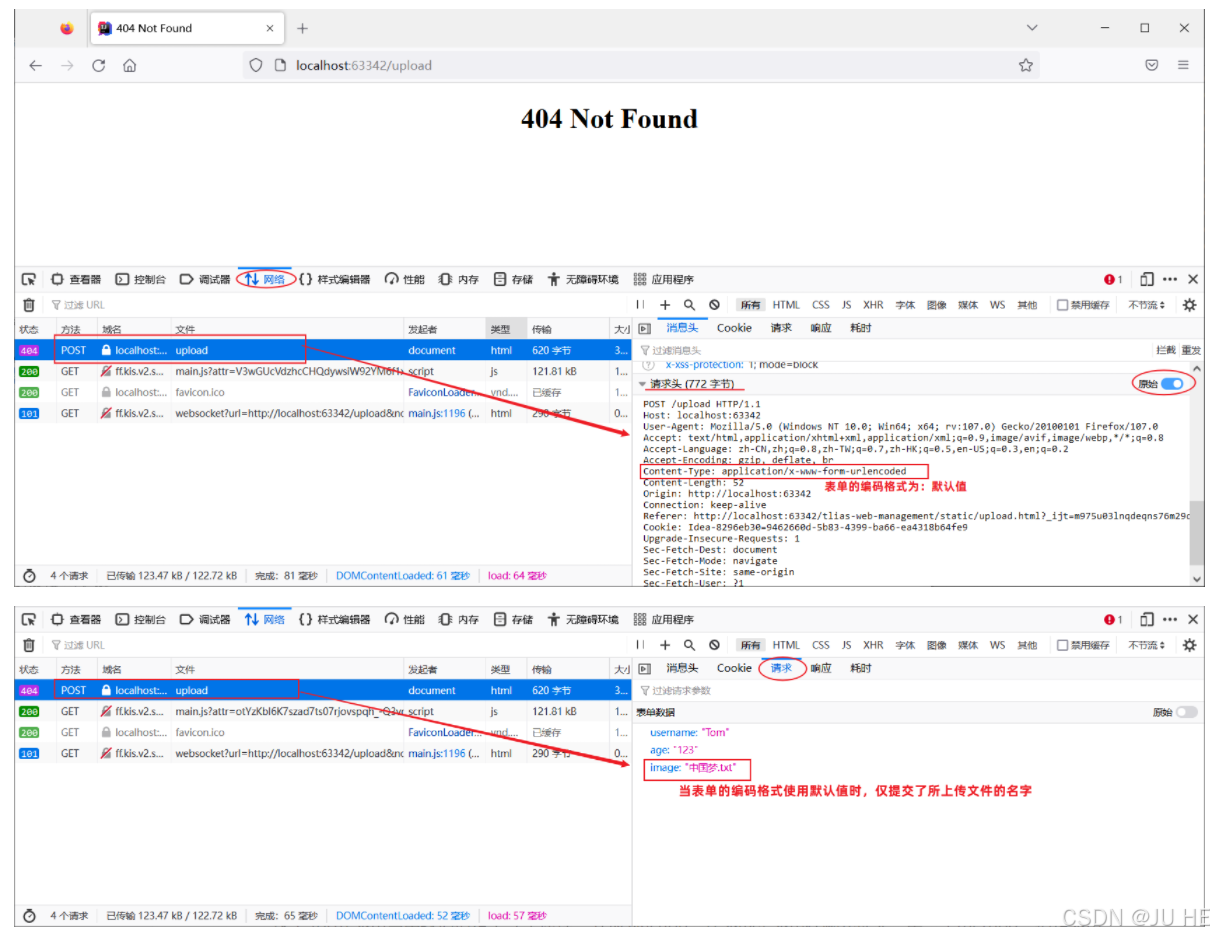Turn off the 原始 raw toggle in upper pane
Screen dimensions: 1214x937
[x=1171, y=384]
